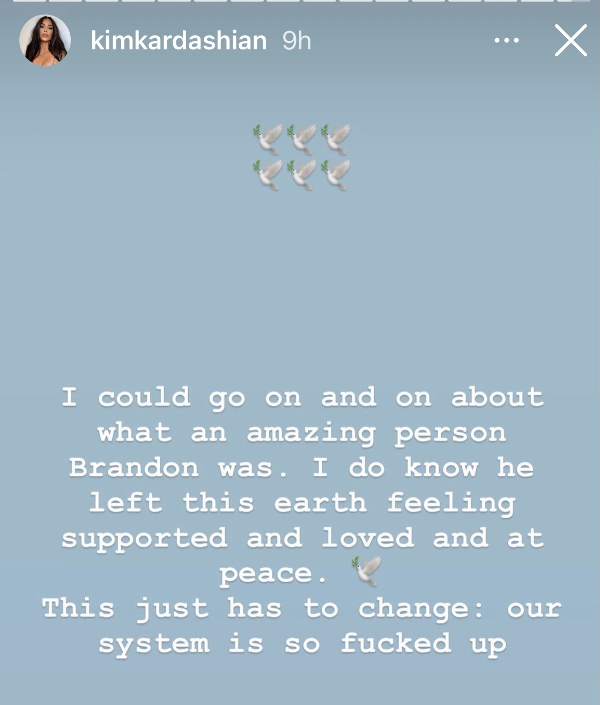
Task: Click the top-middle dove emoji in the cluster
Action: 302,140
